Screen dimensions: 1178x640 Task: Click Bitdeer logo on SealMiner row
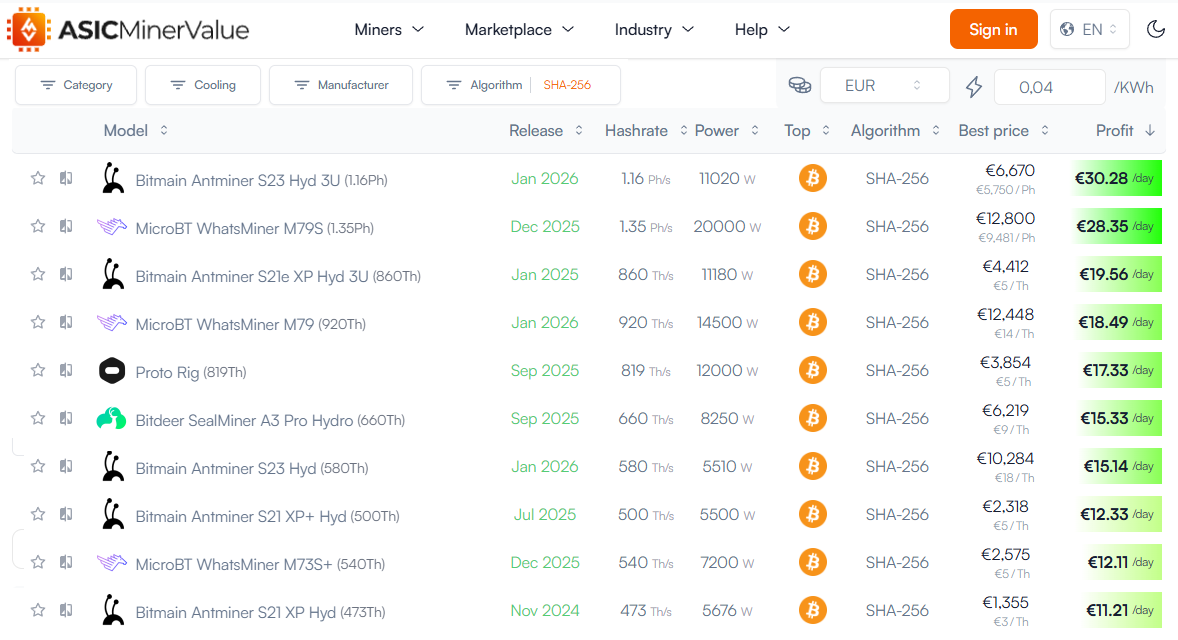[x=111, y=418]
